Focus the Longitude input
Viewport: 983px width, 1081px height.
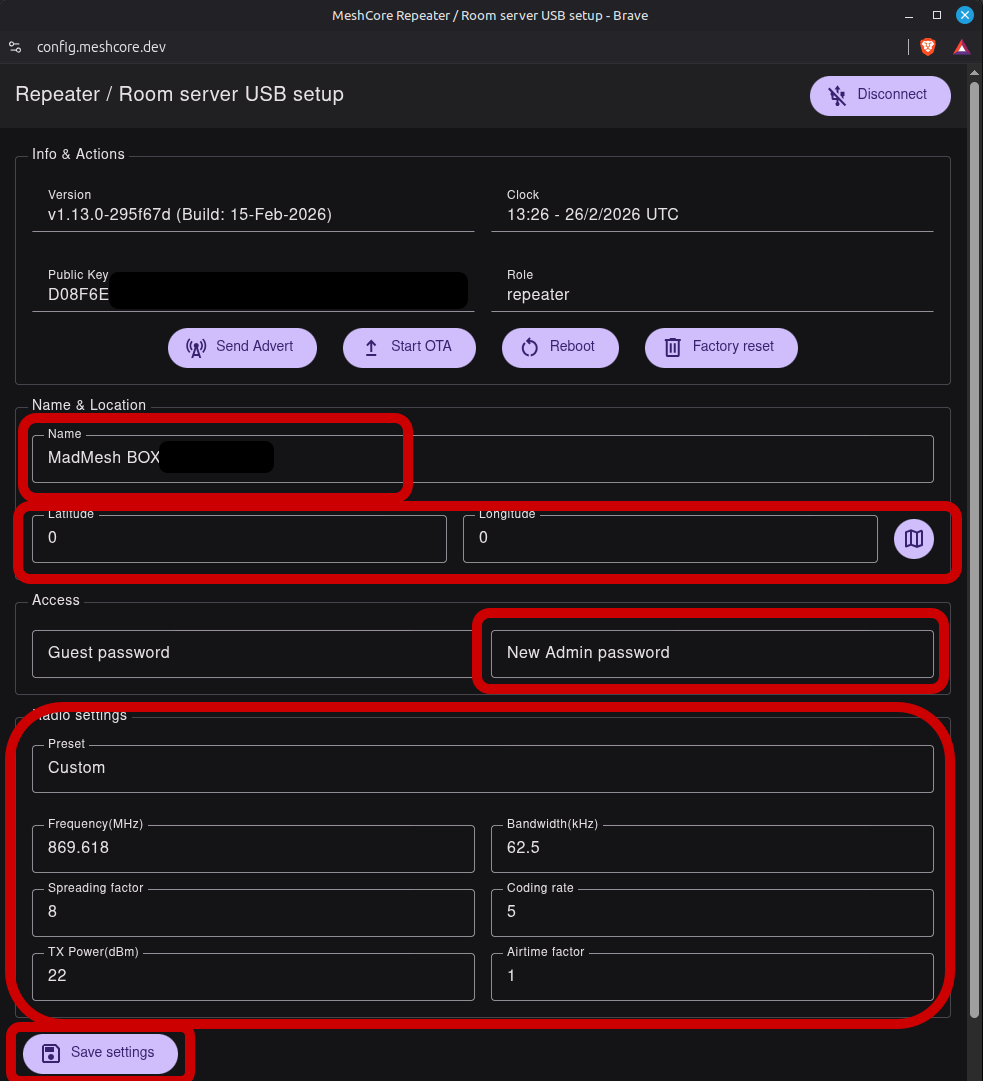point(670,538)
